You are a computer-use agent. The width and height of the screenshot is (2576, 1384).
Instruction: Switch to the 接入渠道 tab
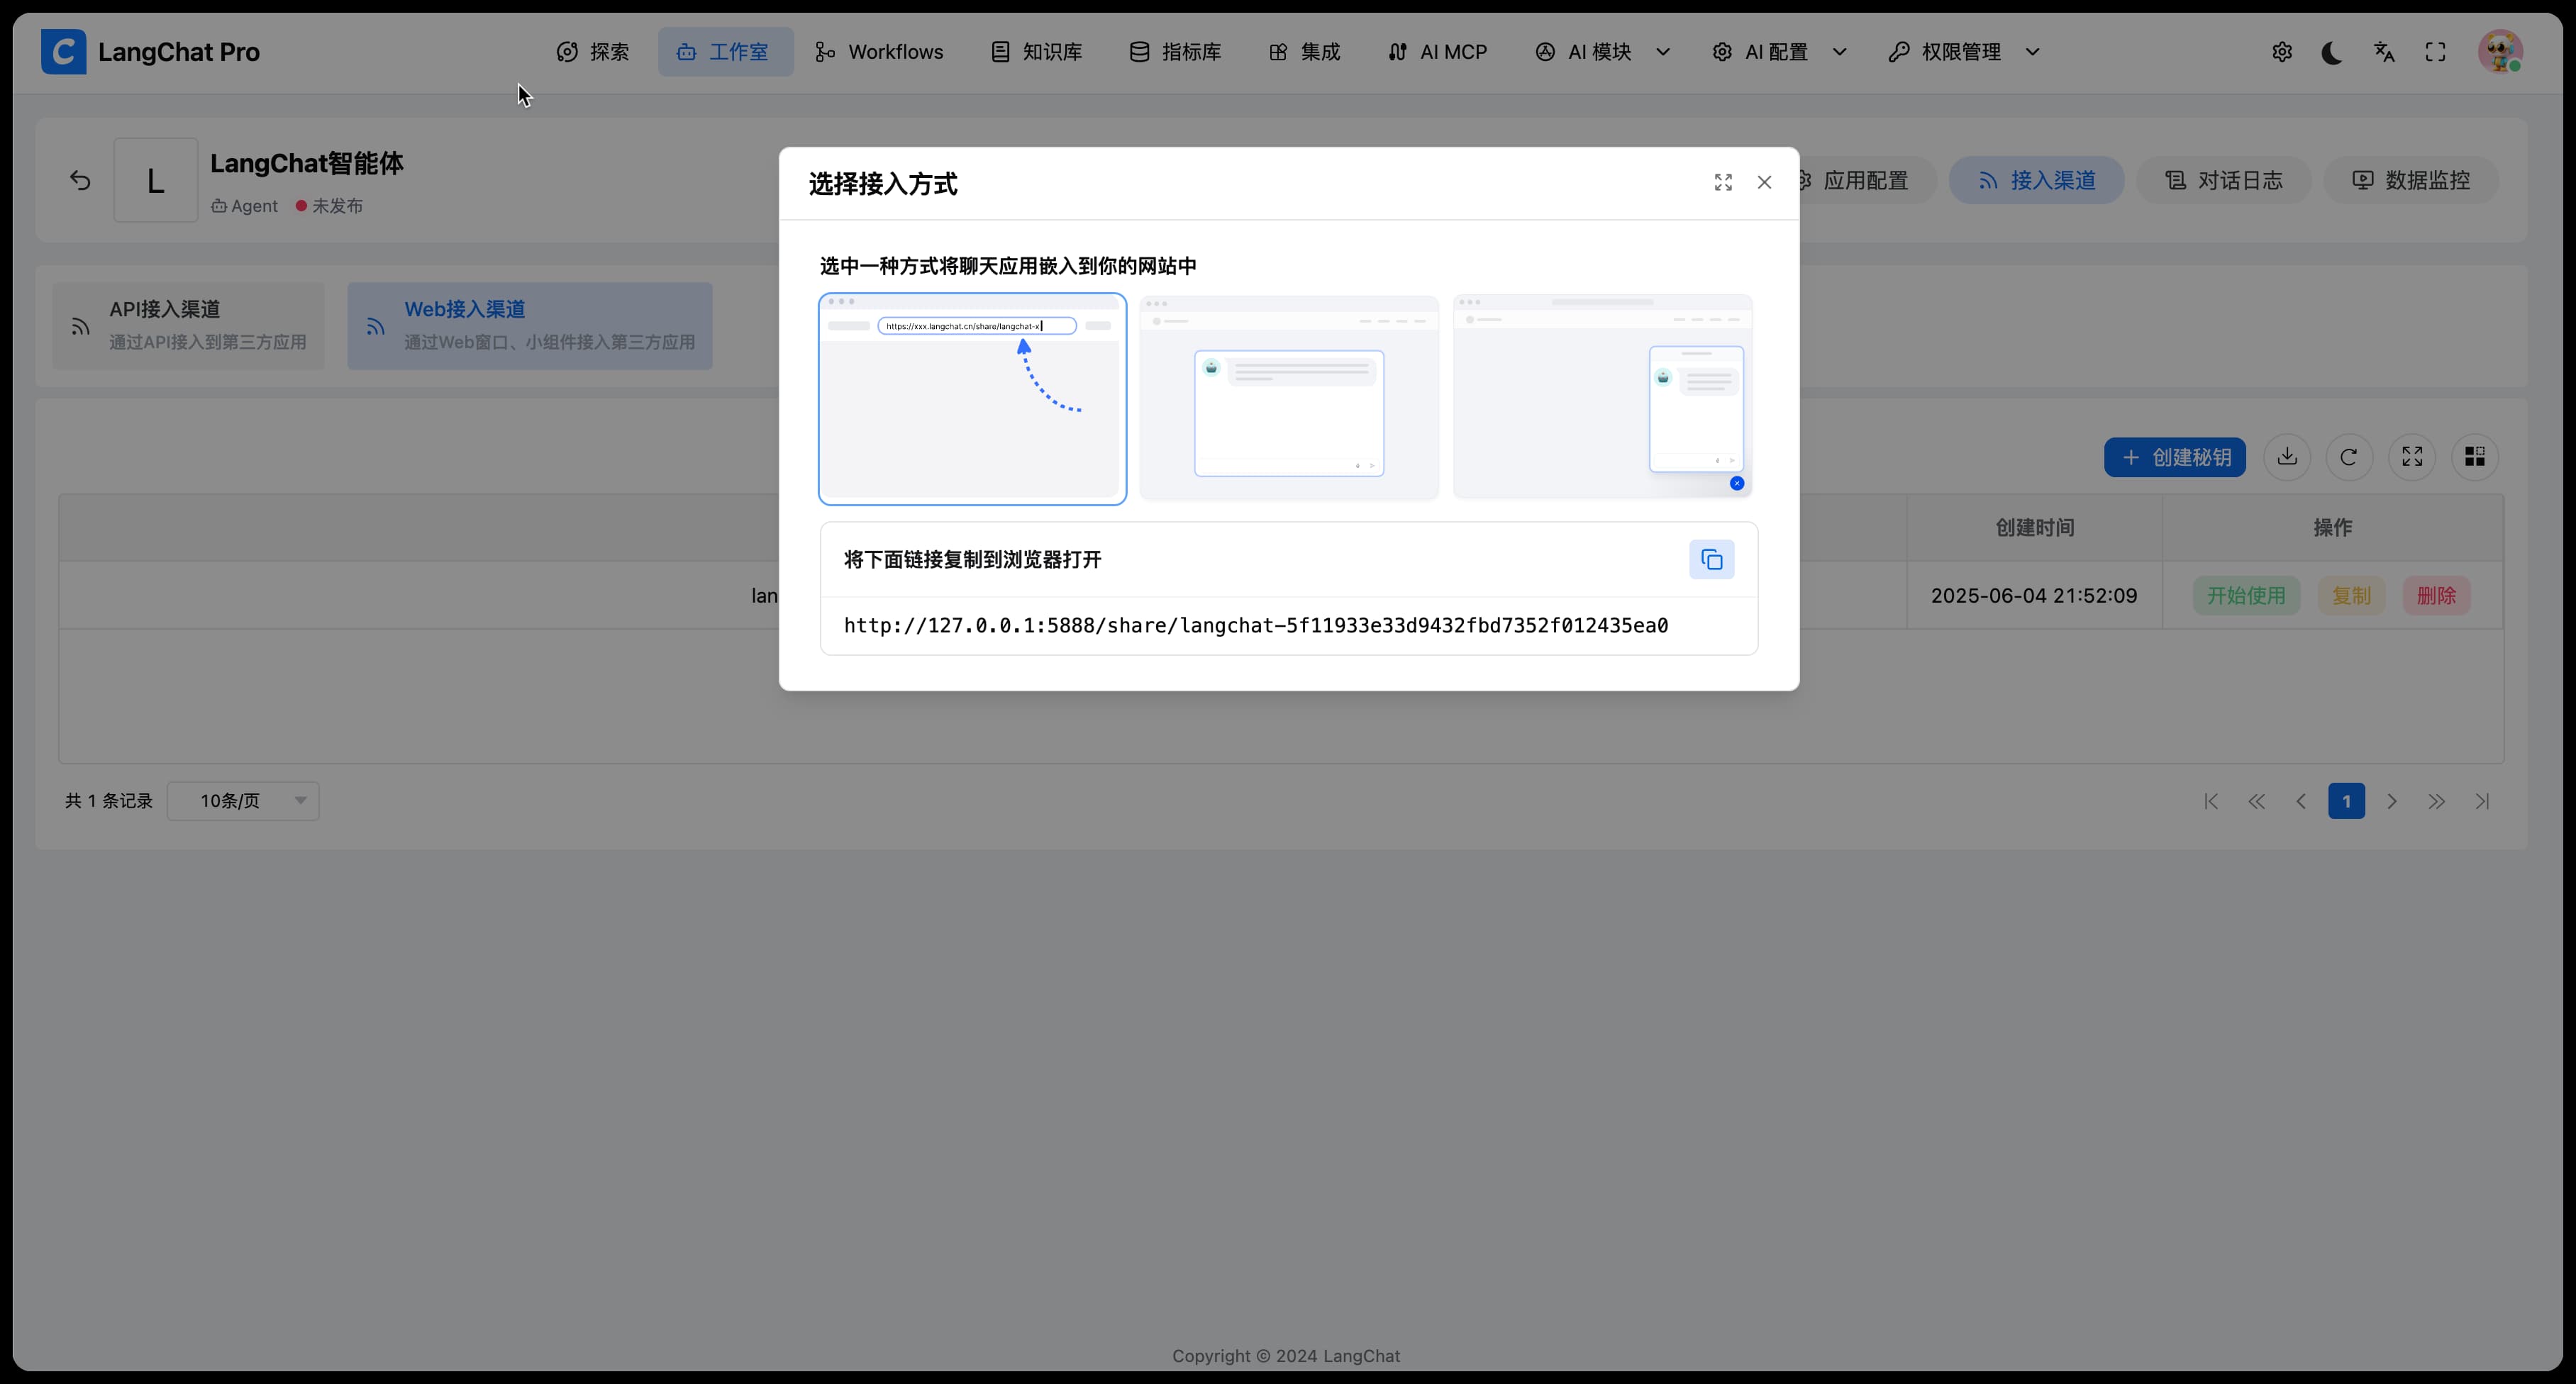point(2036,181)
